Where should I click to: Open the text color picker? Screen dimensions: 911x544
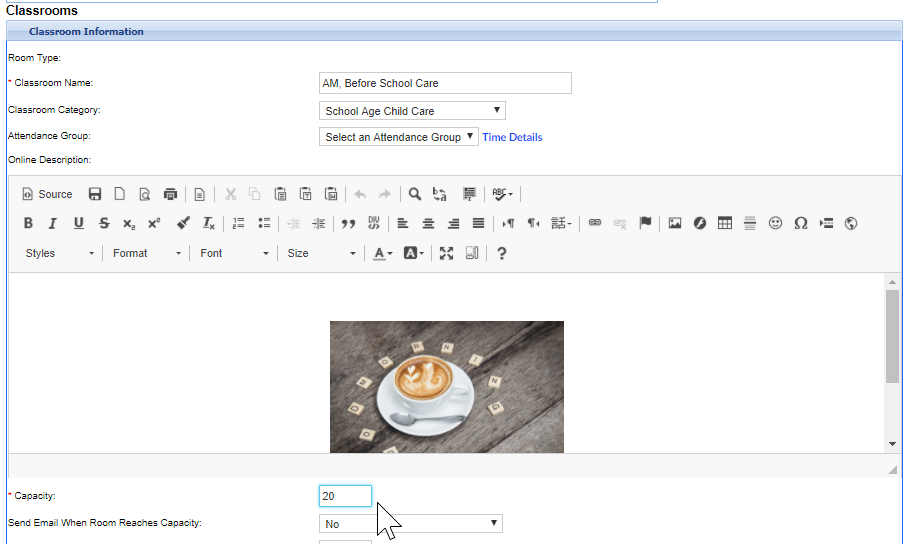[x=382, y=253]
